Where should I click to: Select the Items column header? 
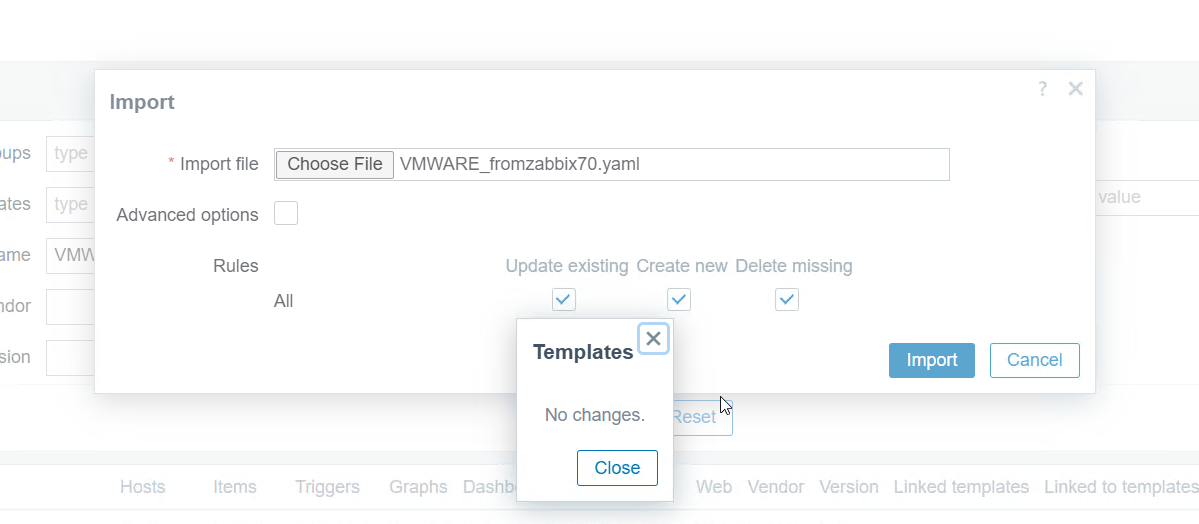tap(234, 487)
